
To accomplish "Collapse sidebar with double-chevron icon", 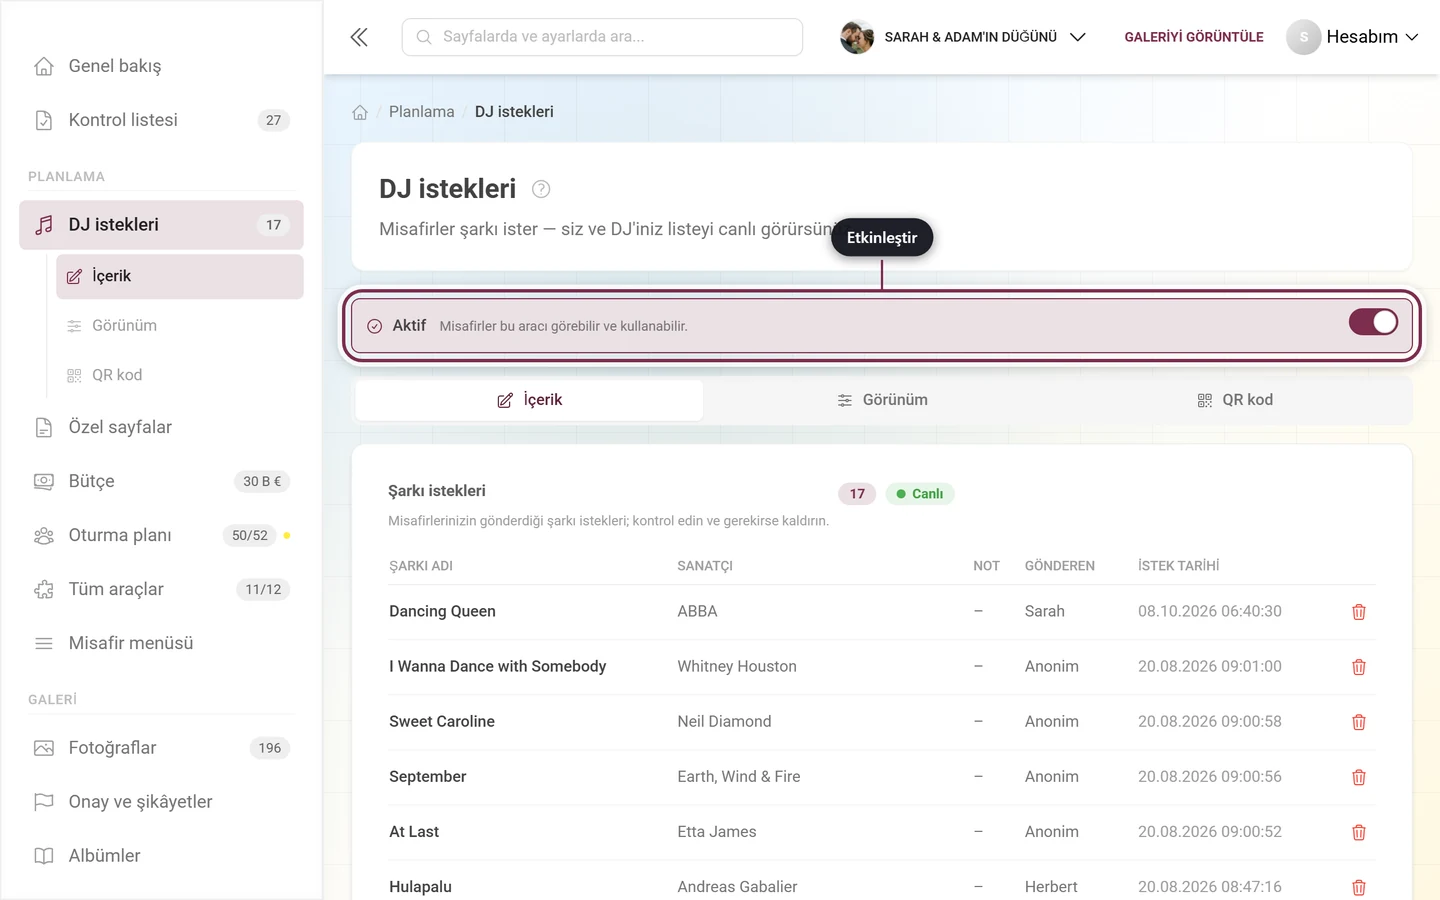I will tap(359, 37).
